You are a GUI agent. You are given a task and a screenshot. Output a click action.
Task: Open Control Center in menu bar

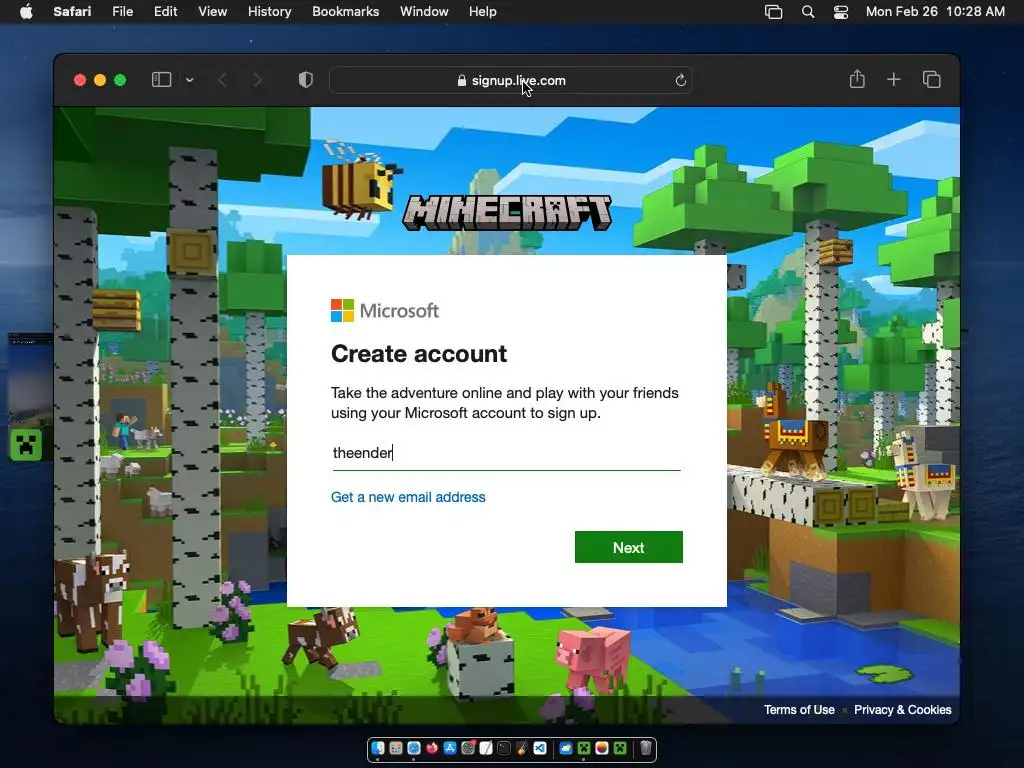point(841,12)
